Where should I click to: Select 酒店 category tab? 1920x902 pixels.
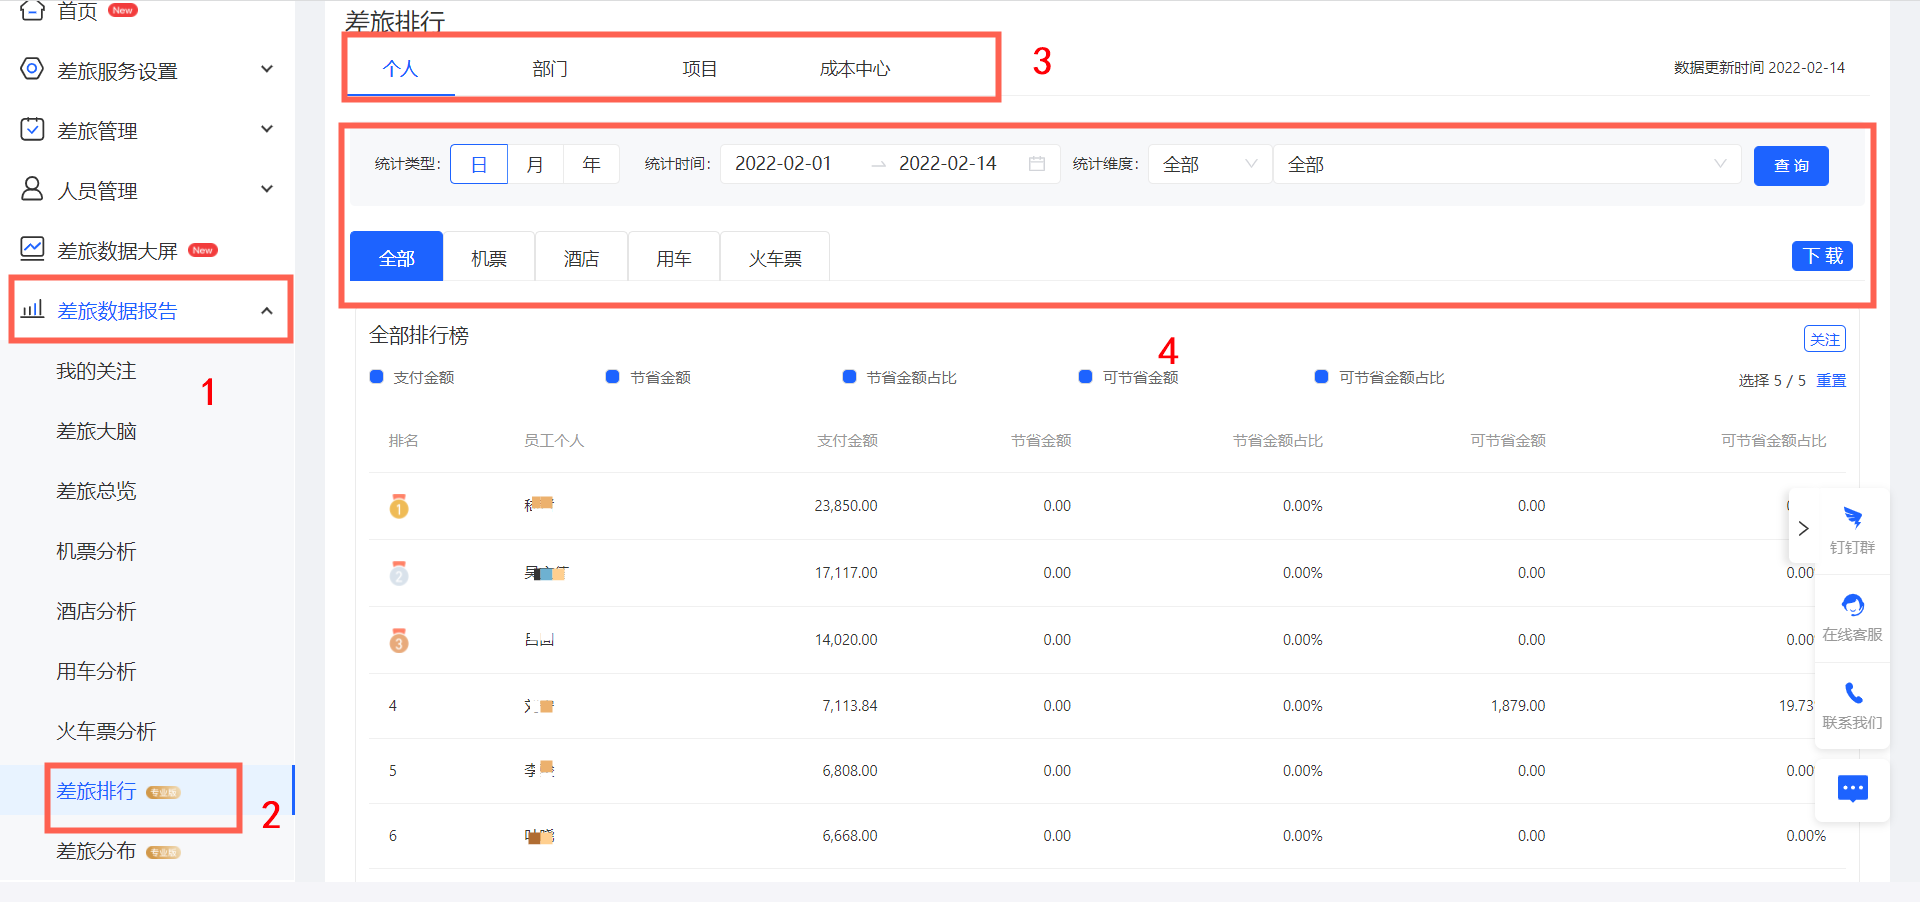coord(581,257)
